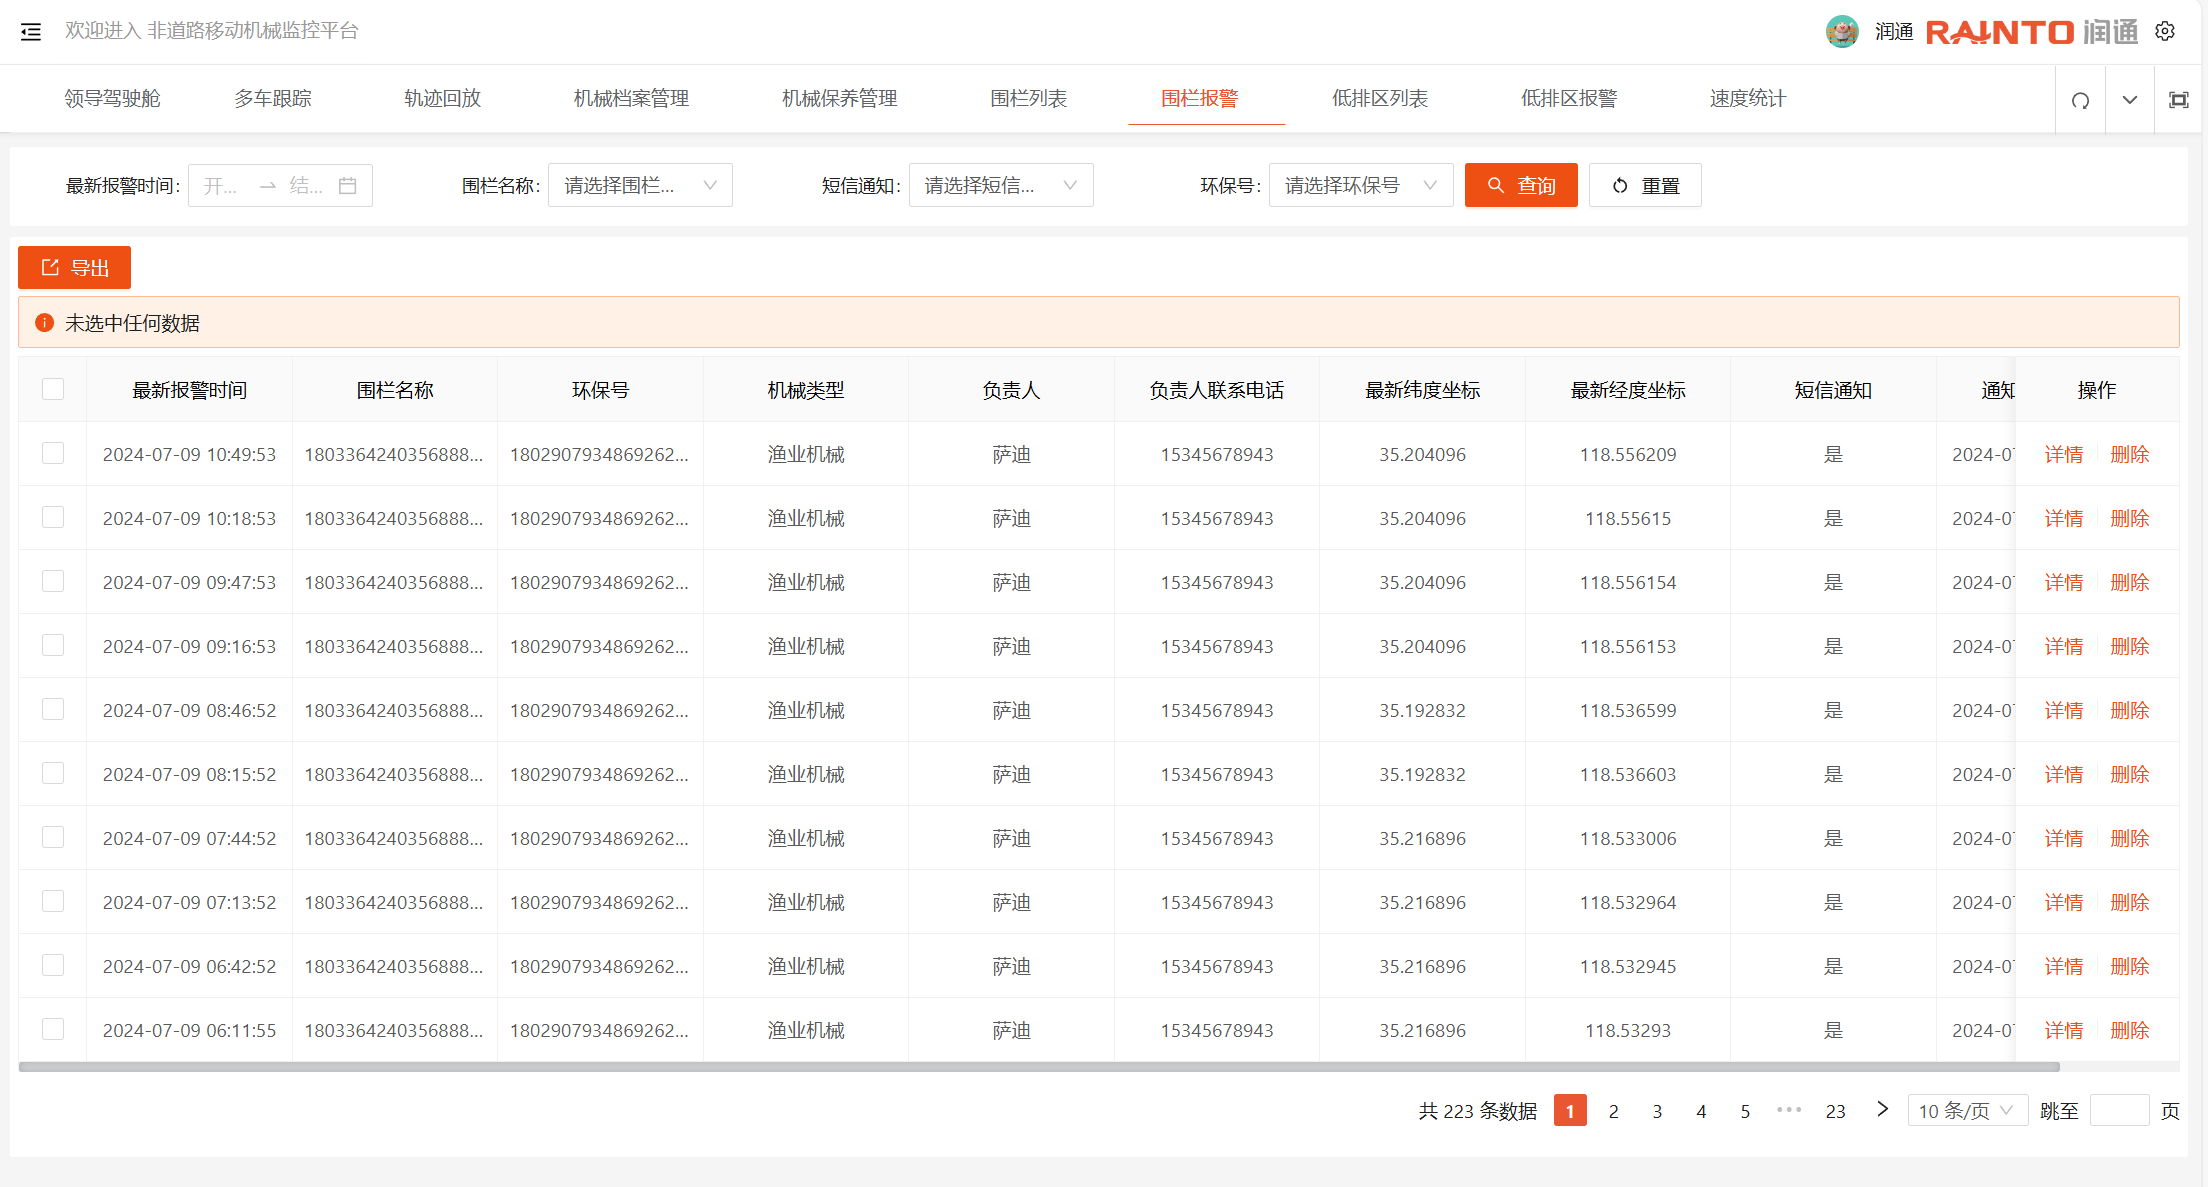The image size is (2208, 1187).
Task: Open the settings gear icon
Action: 2165,32
